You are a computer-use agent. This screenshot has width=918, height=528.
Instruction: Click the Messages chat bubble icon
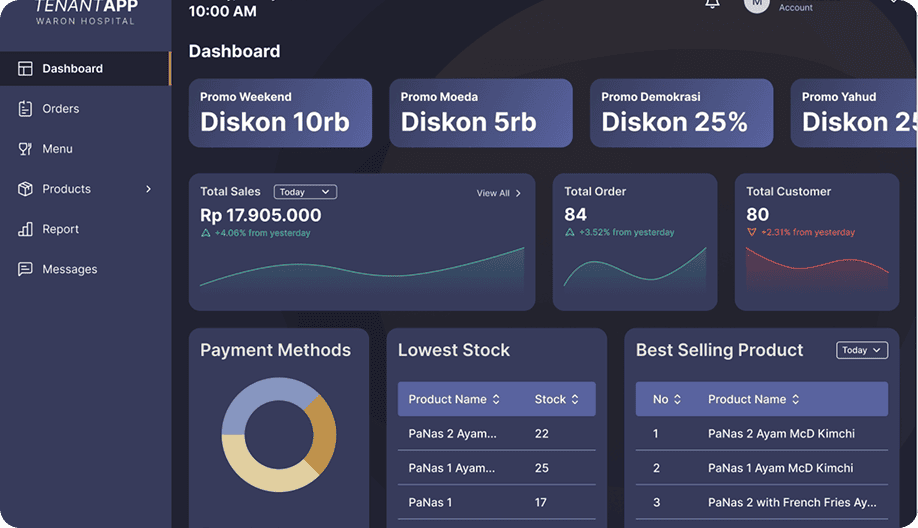26,269
